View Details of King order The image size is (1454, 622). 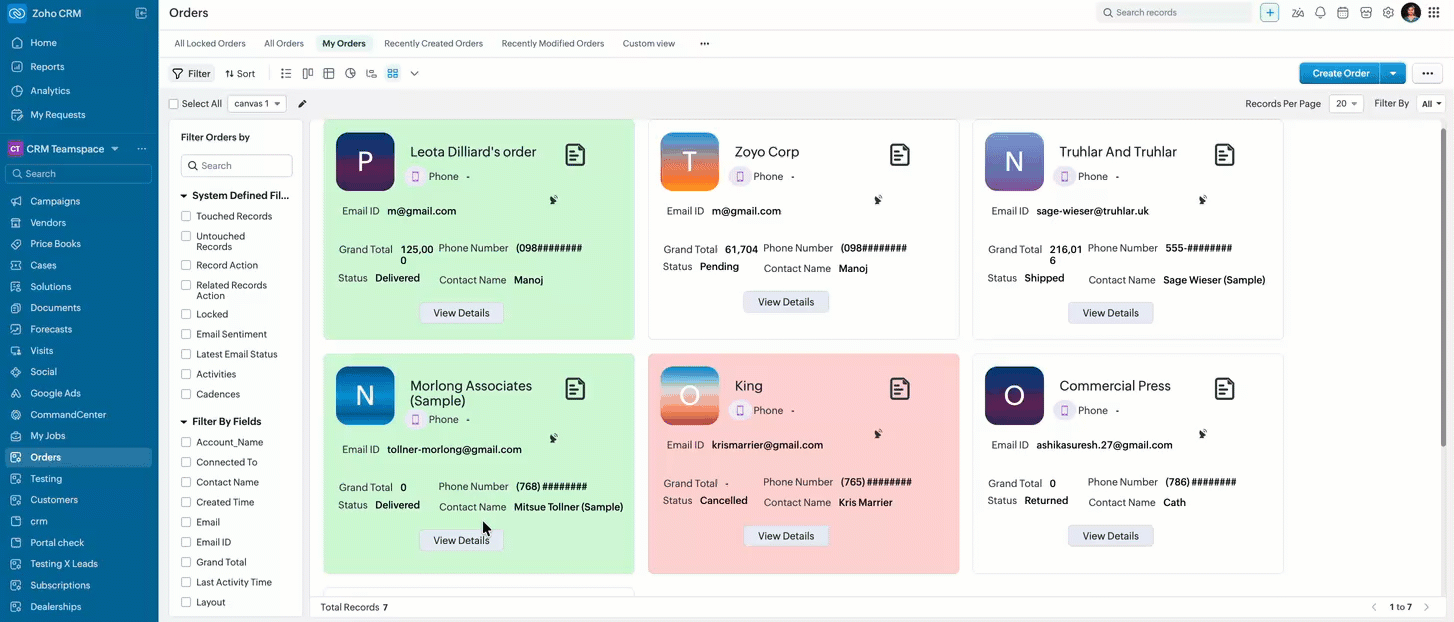pos(786,536)
